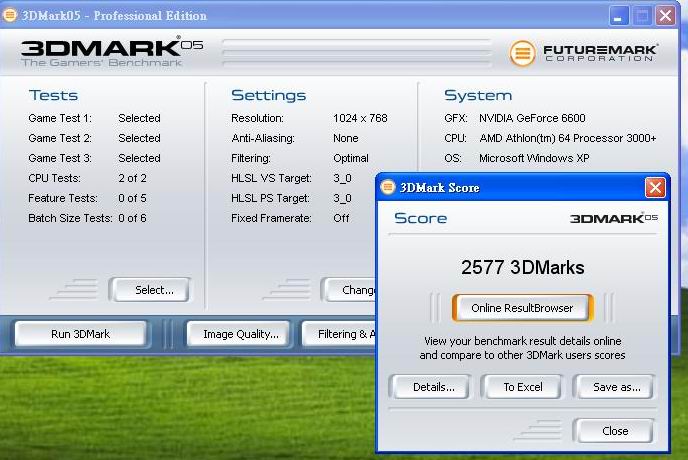Click the Filtering value Optimal
Viewport: 688px width, 460px height.
351,158
